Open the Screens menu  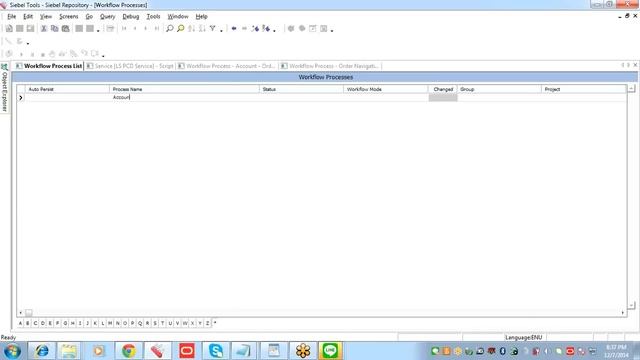tap(69, 16)
